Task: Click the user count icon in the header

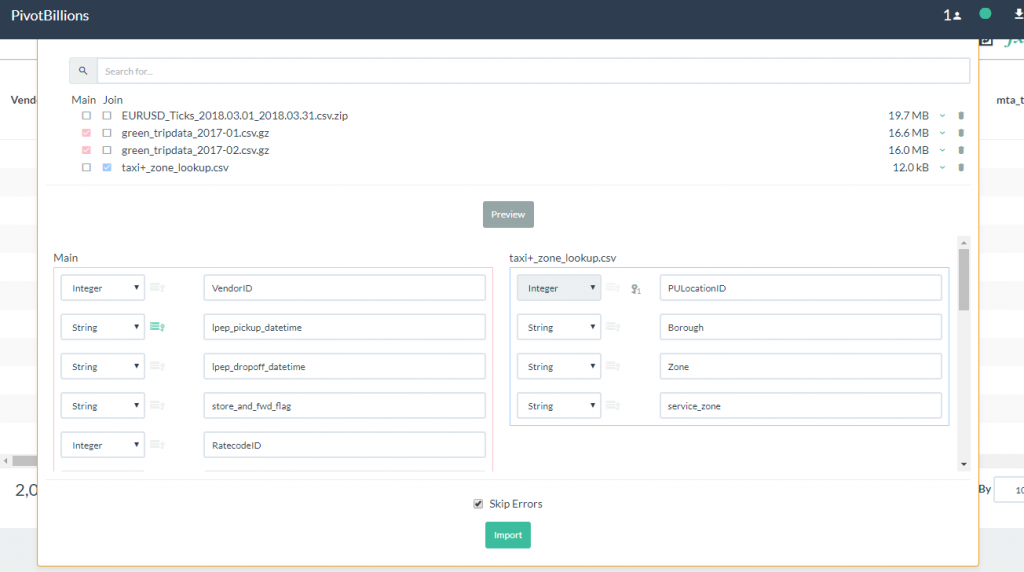Action: tap(952, 15)
